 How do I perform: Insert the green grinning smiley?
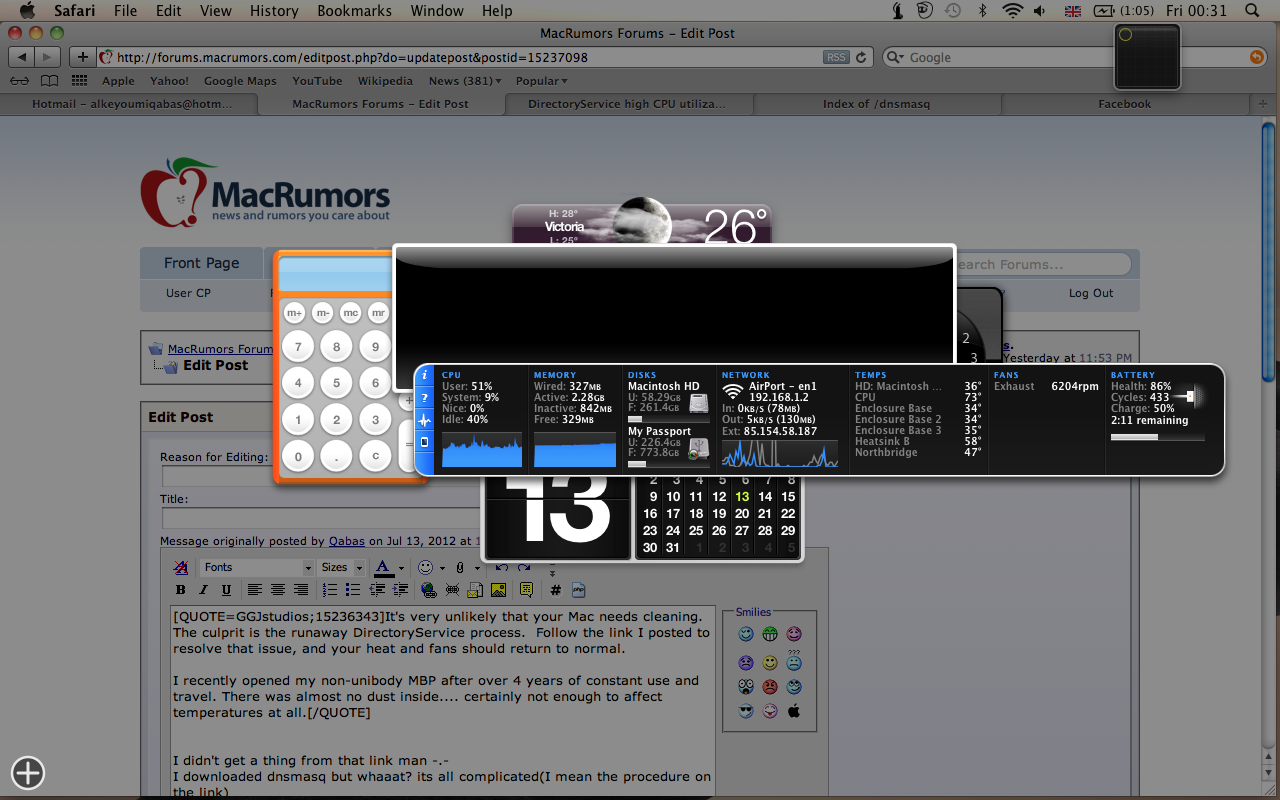(x=770, y=634)
